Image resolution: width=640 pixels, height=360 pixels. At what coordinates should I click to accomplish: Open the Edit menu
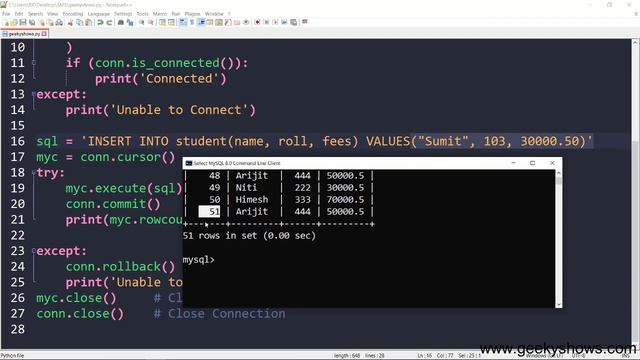pyautogui.click(x=19, y=14)
